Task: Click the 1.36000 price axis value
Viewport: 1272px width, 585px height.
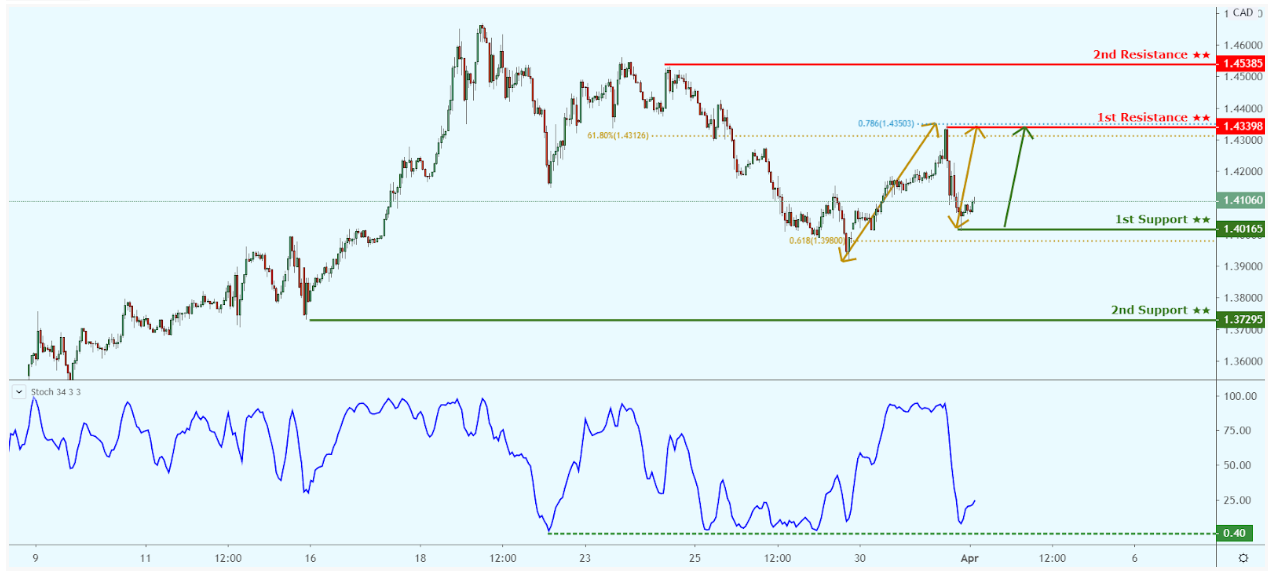Action: coord(1242,361)
